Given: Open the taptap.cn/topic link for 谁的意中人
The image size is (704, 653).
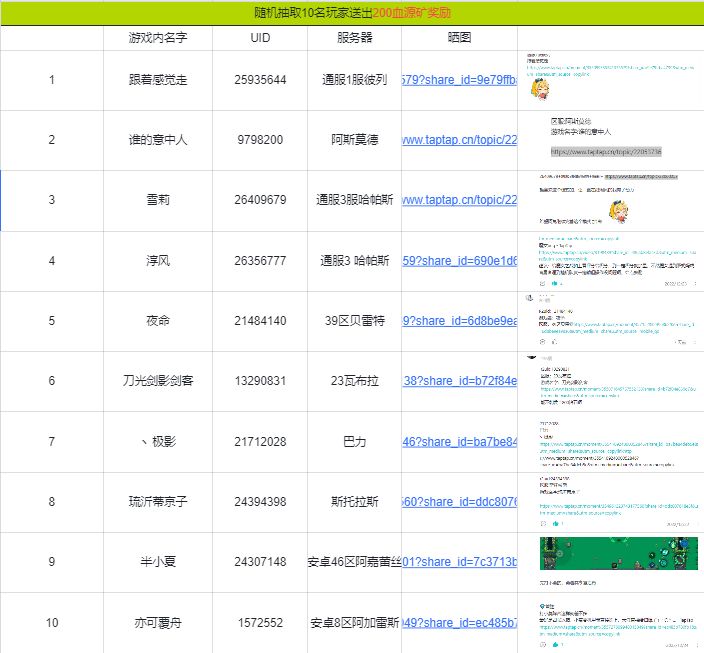Looking at the screenshot, I should coord(459,140).
